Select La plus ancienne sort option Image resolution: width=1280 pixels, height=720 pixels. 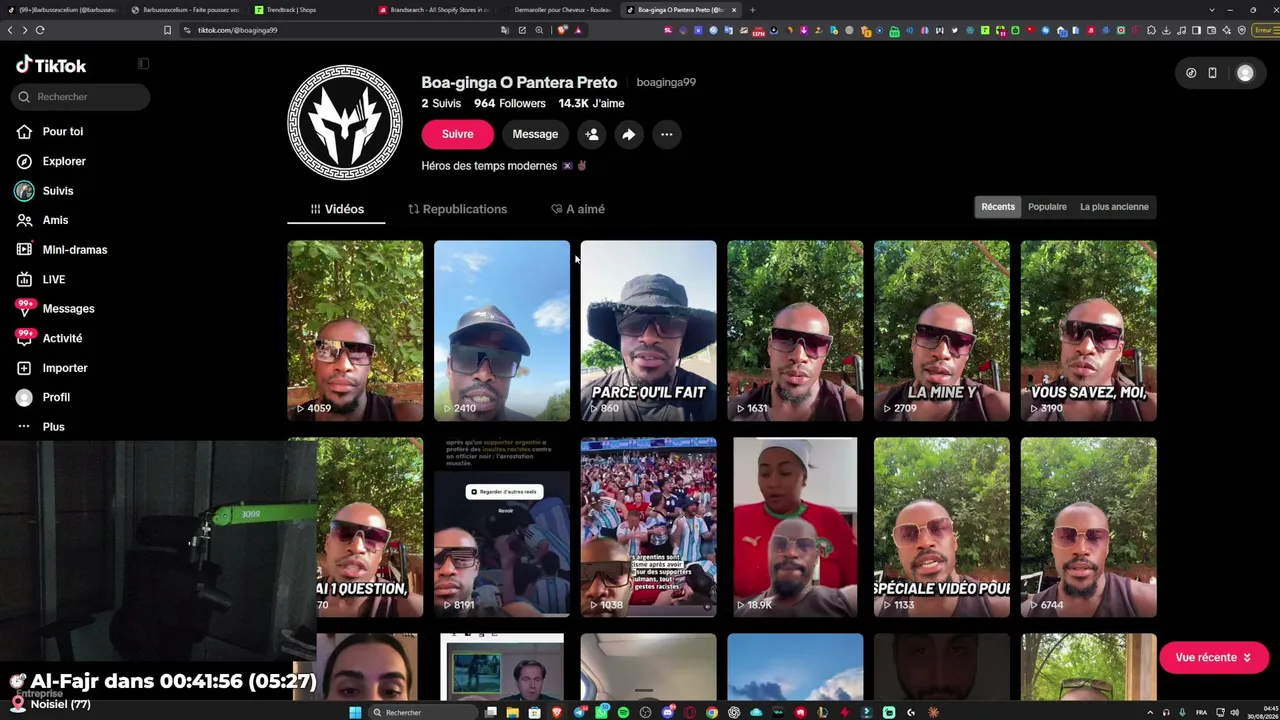(x=1114, y=207)
